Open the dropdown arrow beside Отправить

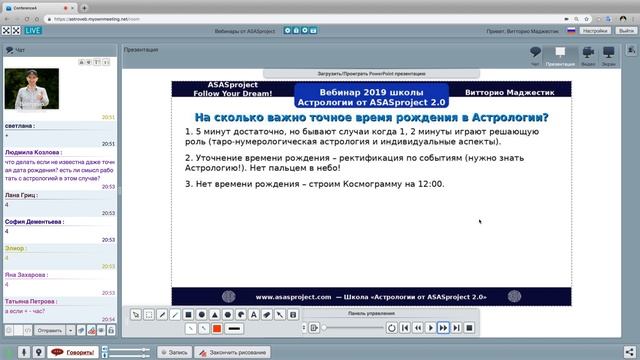71,330
